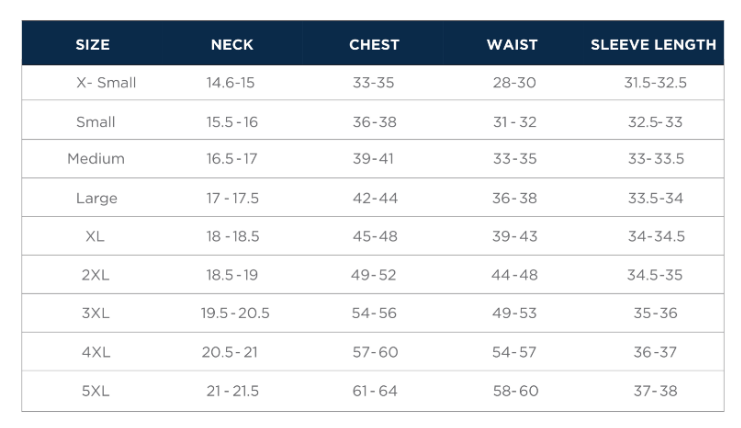Click the NECK column header
741x428 pixels.
pyautogui.click(x=232, y=45)
